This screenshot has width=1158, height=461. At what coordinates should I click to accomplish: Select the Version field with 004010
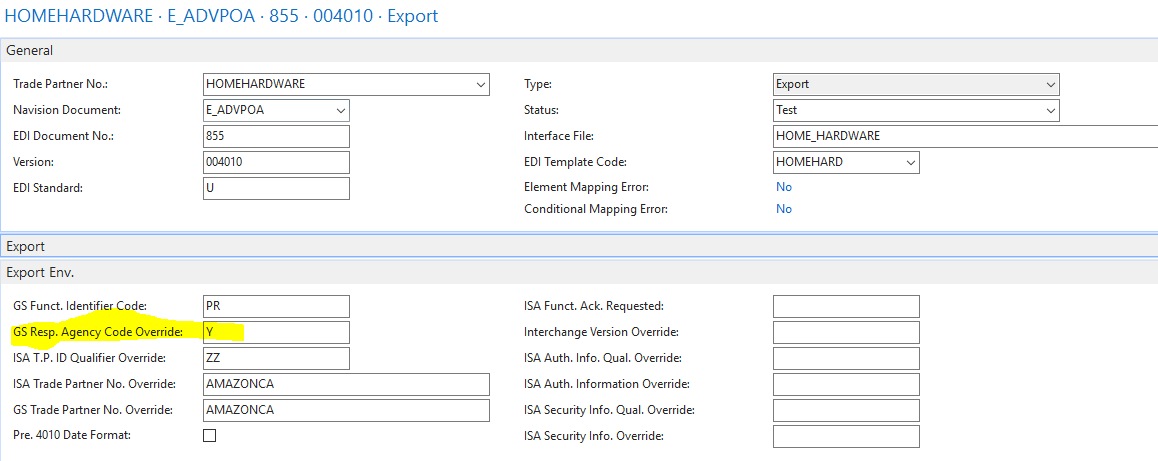pyautogui.click(x=276, y=162)
